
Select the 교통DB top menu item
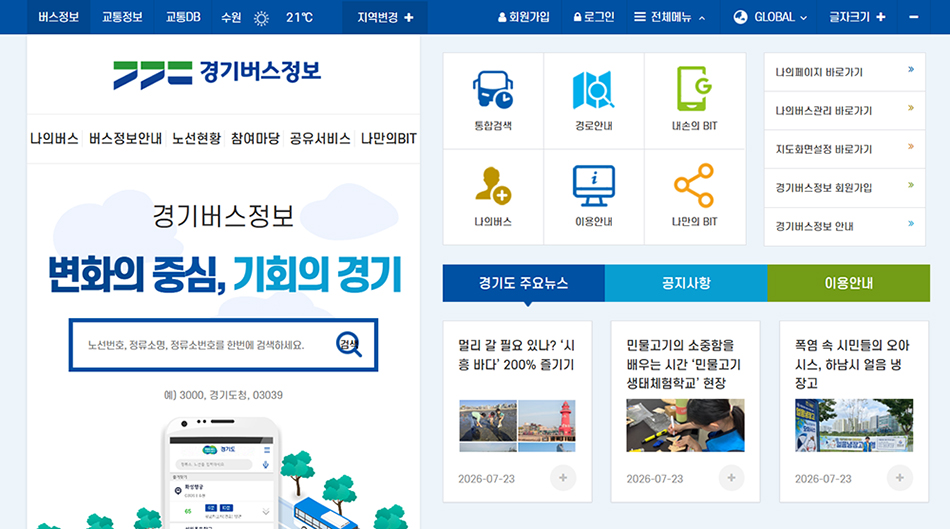coord(183,17)
